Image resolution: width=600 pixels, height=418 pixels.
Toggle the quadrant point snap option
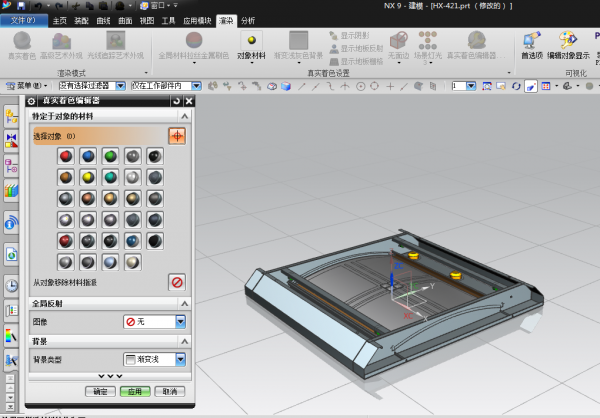375,86
